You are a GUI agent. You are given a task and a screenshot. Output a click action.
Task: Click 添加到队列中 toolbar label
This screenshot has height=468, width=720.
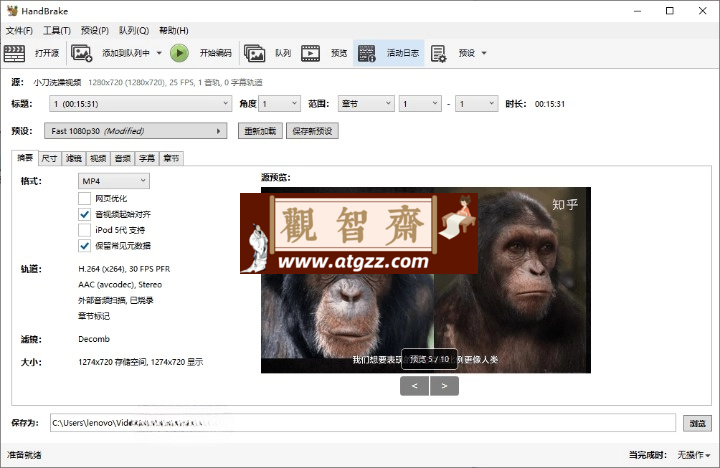coord(126,53)
